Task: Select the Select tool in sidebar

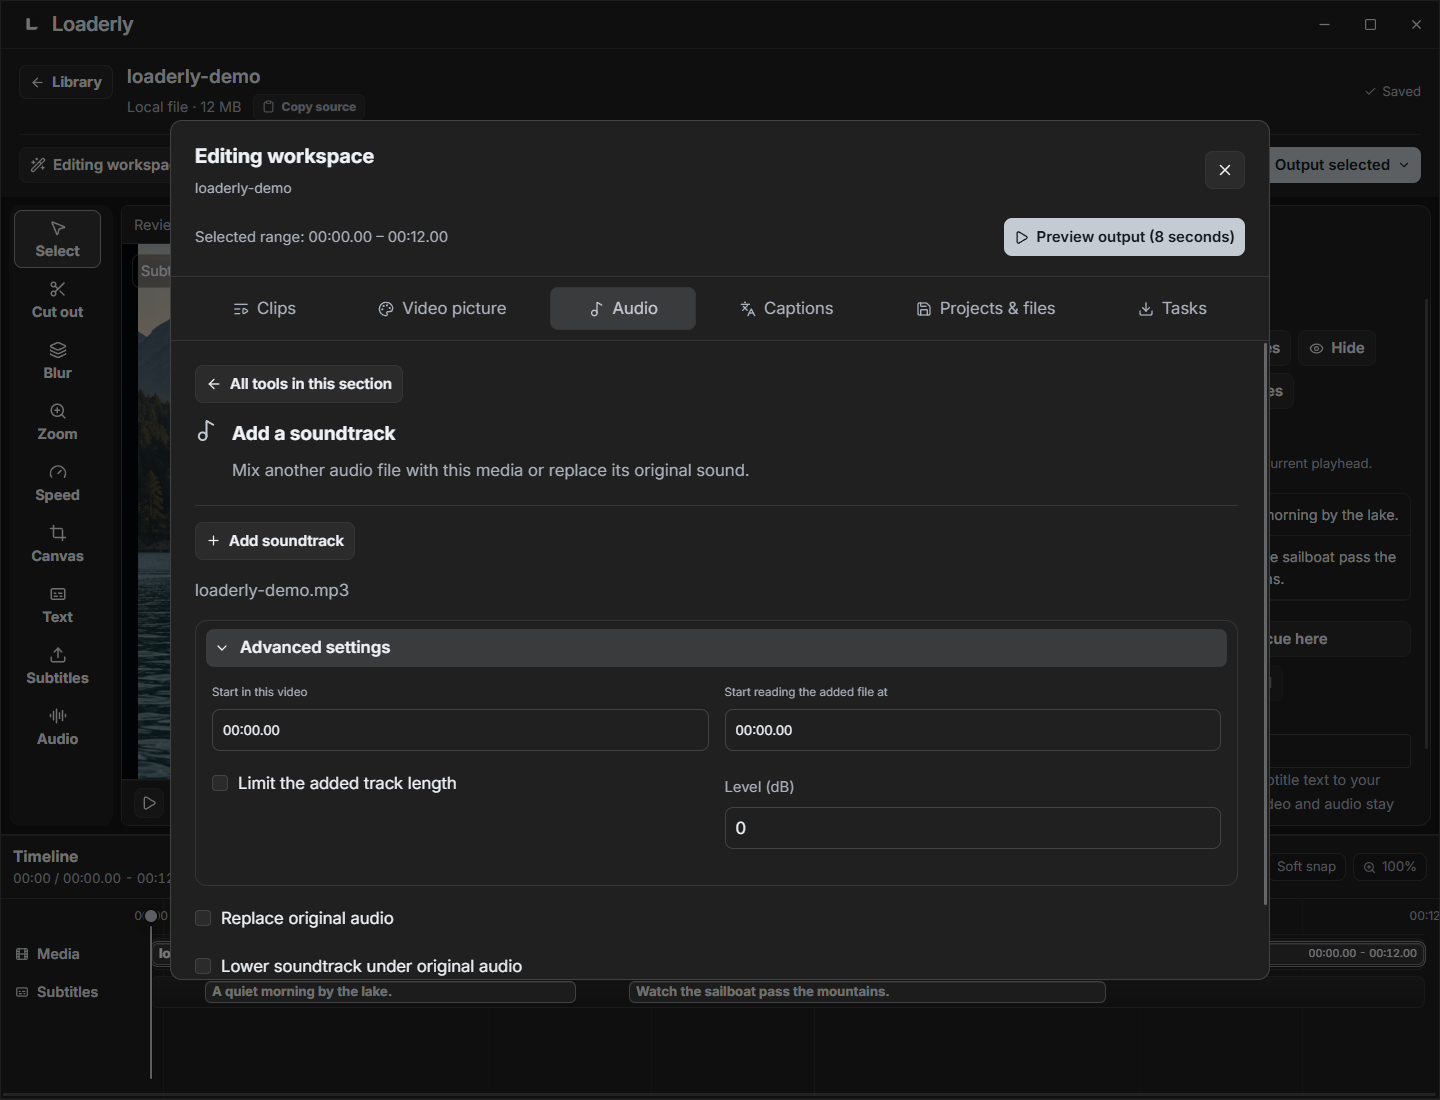Action: pos(57,239)
